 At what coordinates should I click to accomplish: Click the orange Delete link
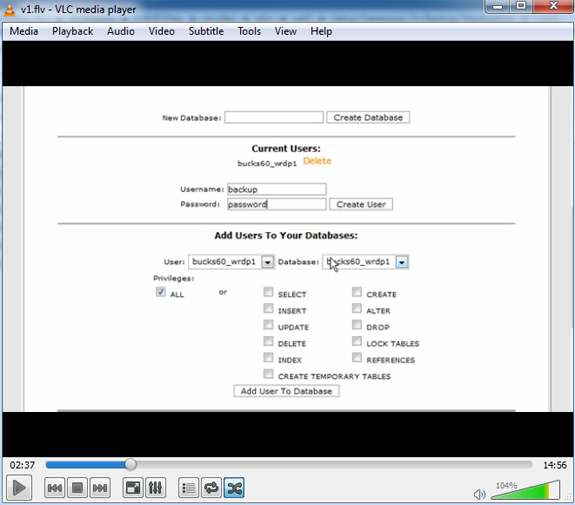(x=317, y=161)
